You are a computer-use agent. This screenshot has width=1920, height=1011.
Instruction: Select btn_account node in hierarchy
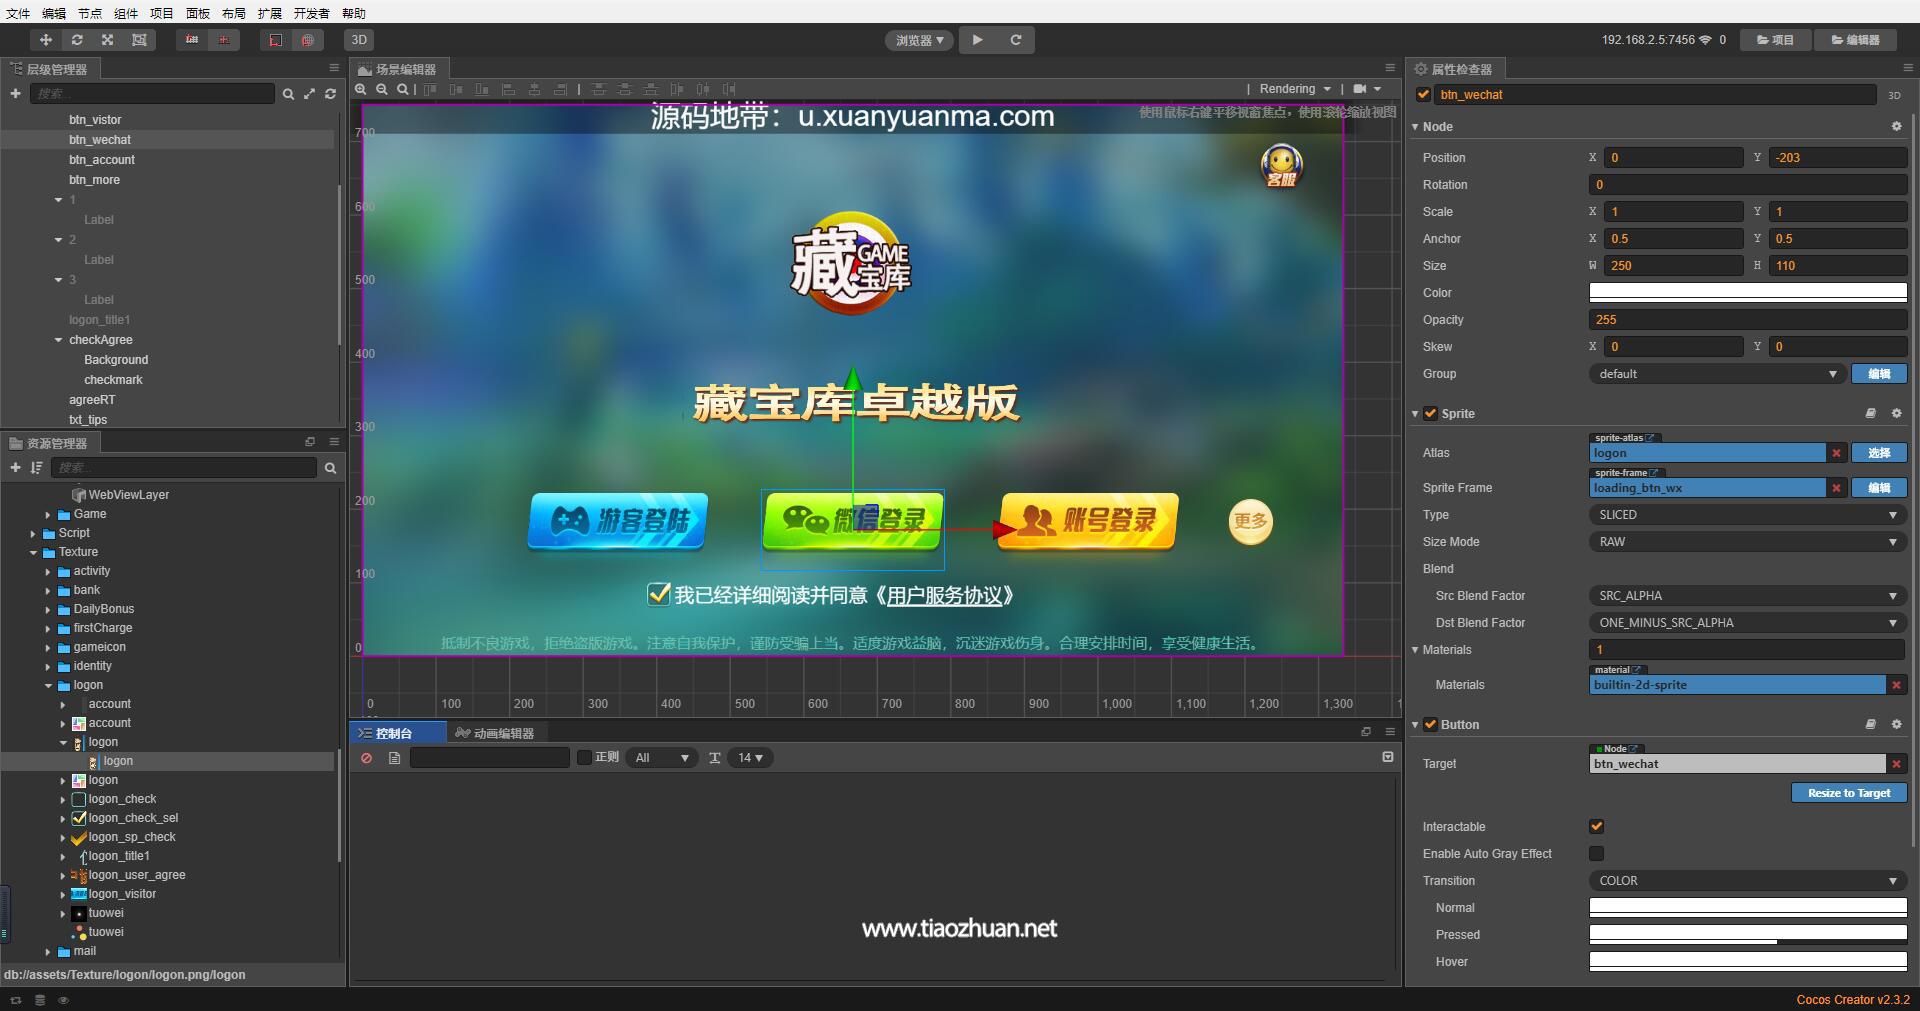tap(102, 160)
